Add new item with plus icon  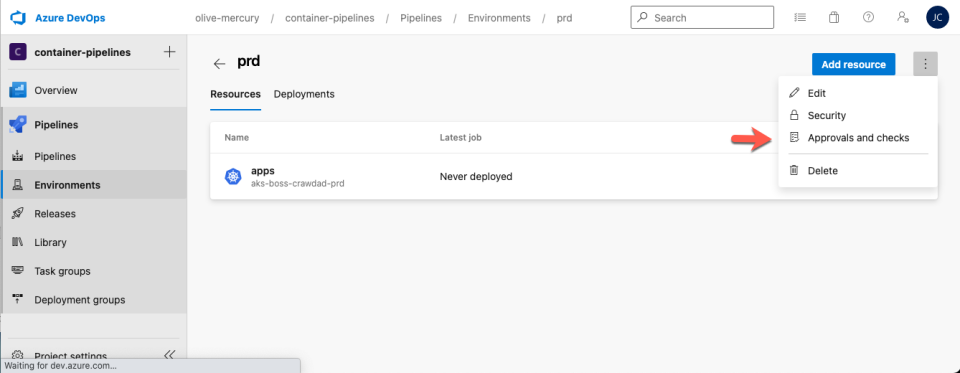point(170,52)
